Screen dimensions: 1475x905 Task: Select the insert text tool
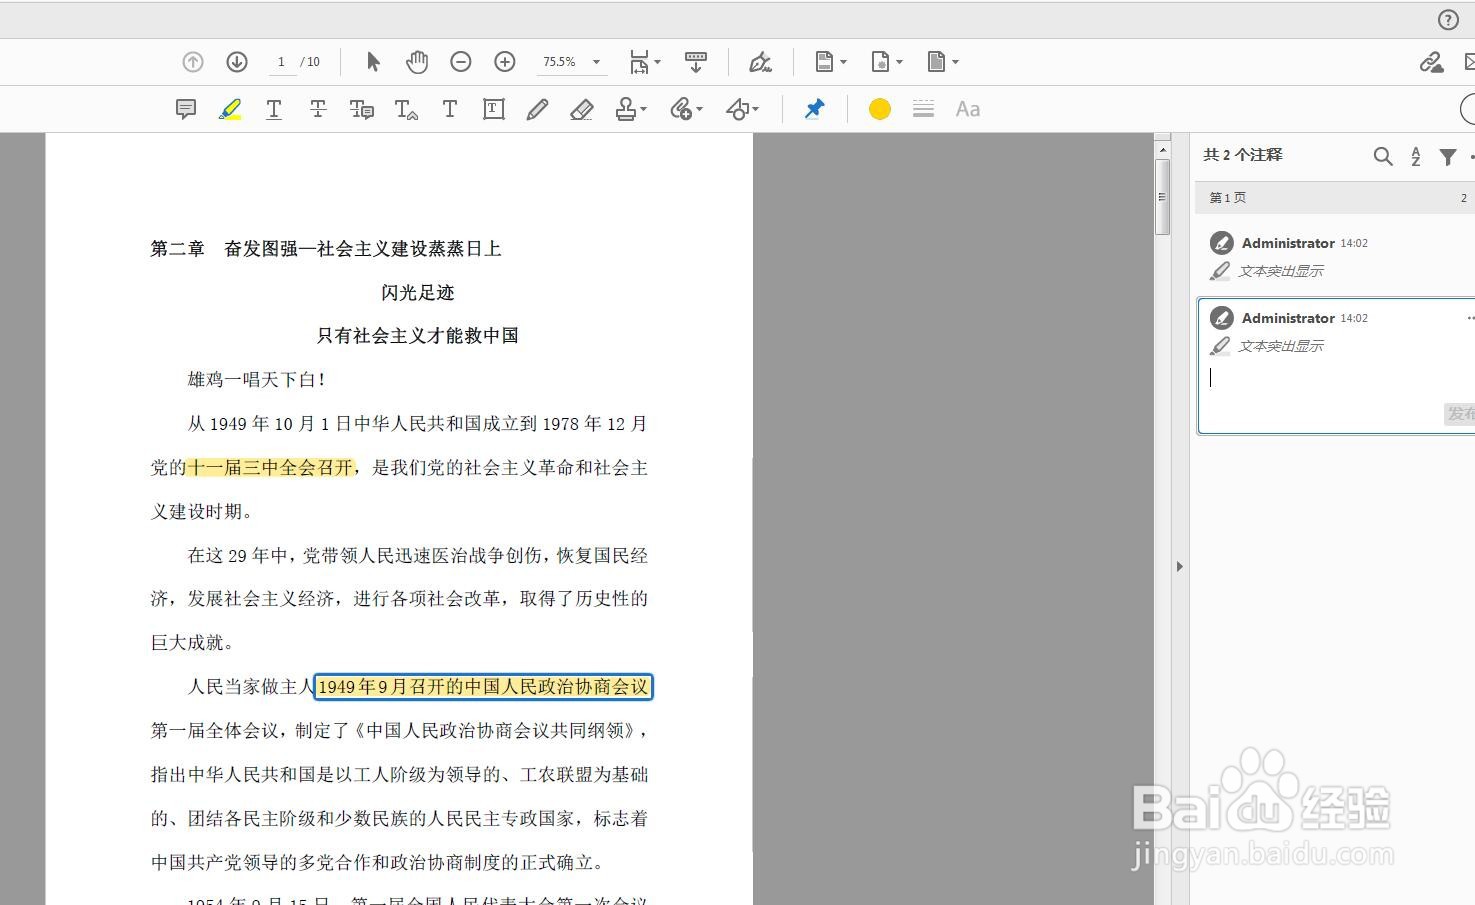(406, 109)
